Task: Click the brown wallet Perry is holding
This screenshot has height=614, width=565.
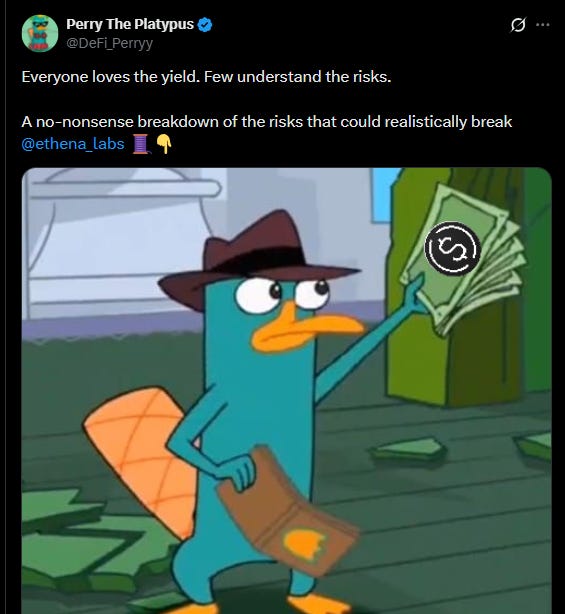Action: 287,511
